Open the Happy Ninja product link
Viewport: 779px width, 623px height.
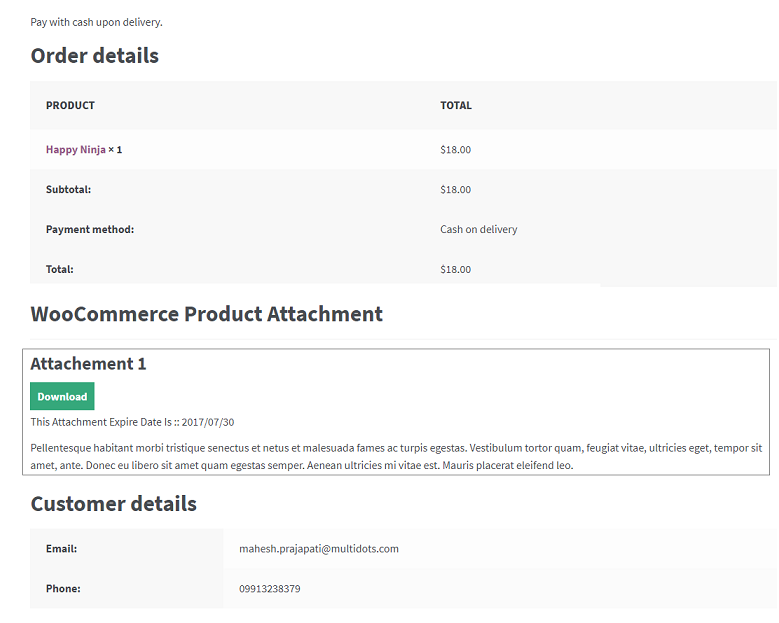pyautogui.click(x=76, y=150)
